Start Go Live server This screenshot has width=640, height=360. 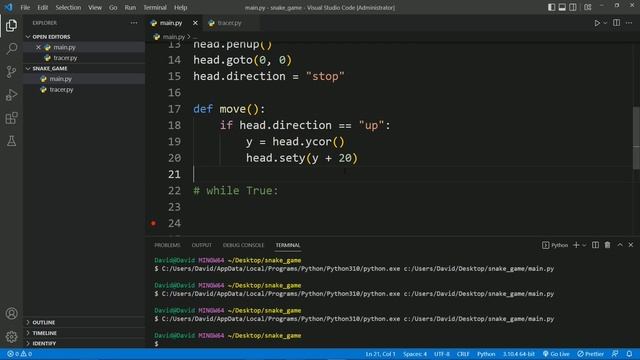(556, 354)
